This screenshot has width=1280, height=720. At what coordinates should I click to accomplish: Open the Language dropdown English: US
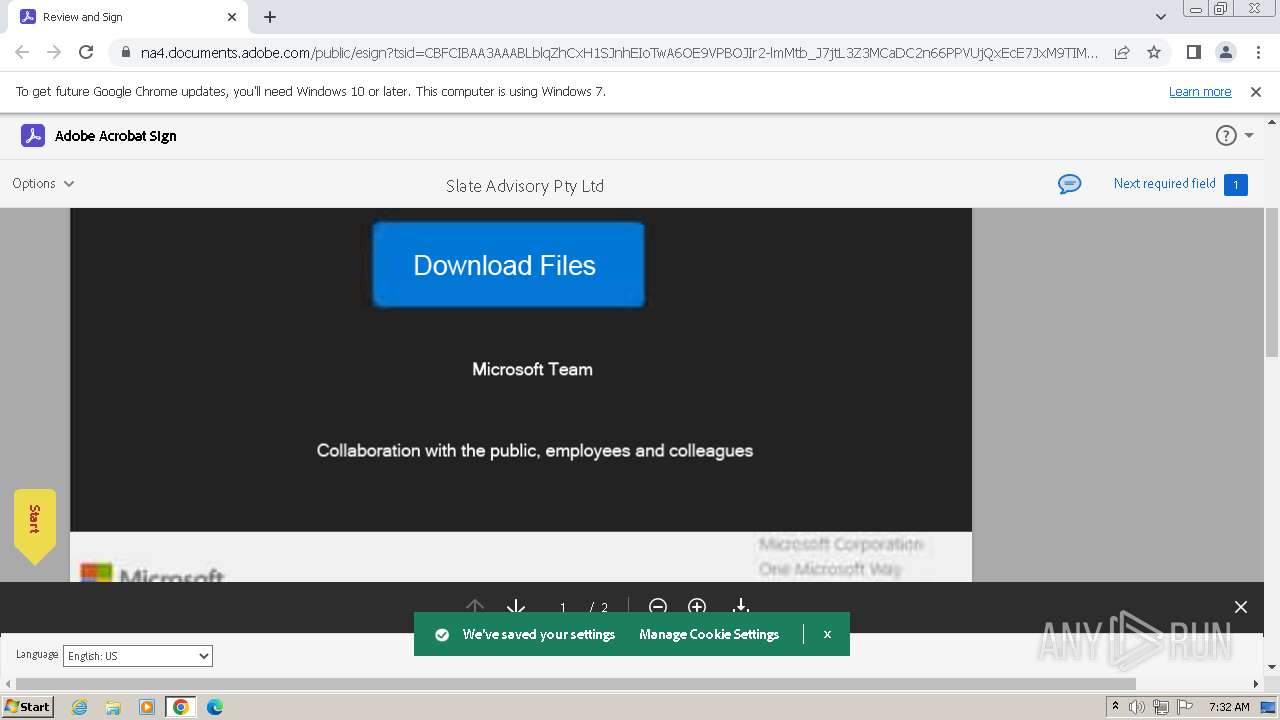[138, 656]
